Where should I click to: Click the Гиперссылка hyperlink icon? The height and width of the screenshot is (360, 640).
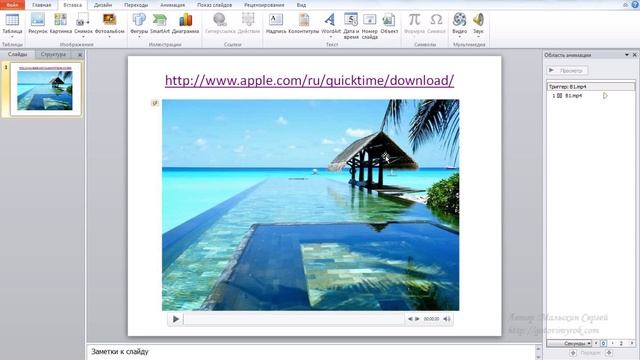pyautogui.click(x=220, y=20)
